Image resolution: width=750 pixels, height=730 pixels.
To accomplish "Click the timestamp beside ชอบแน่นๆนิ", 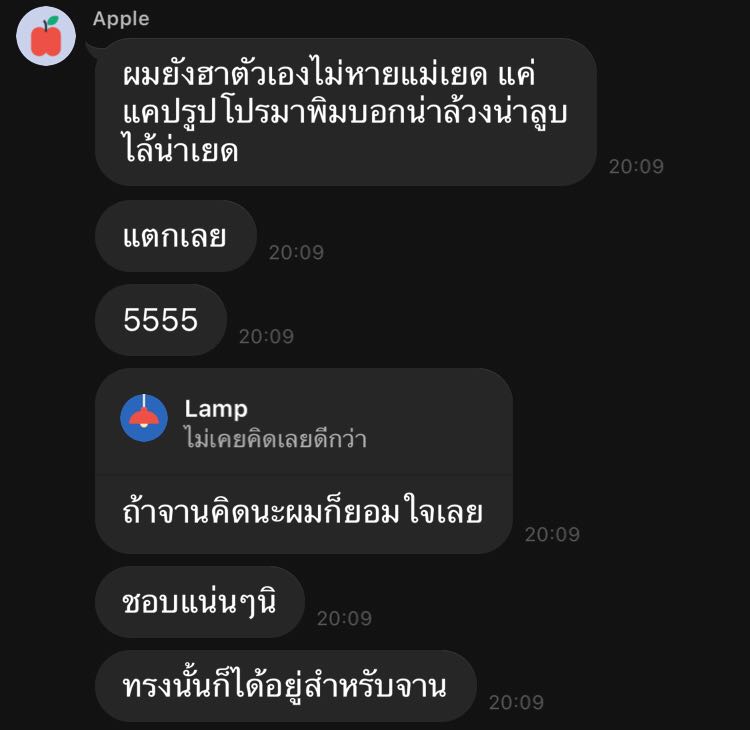I will (344, 619).
